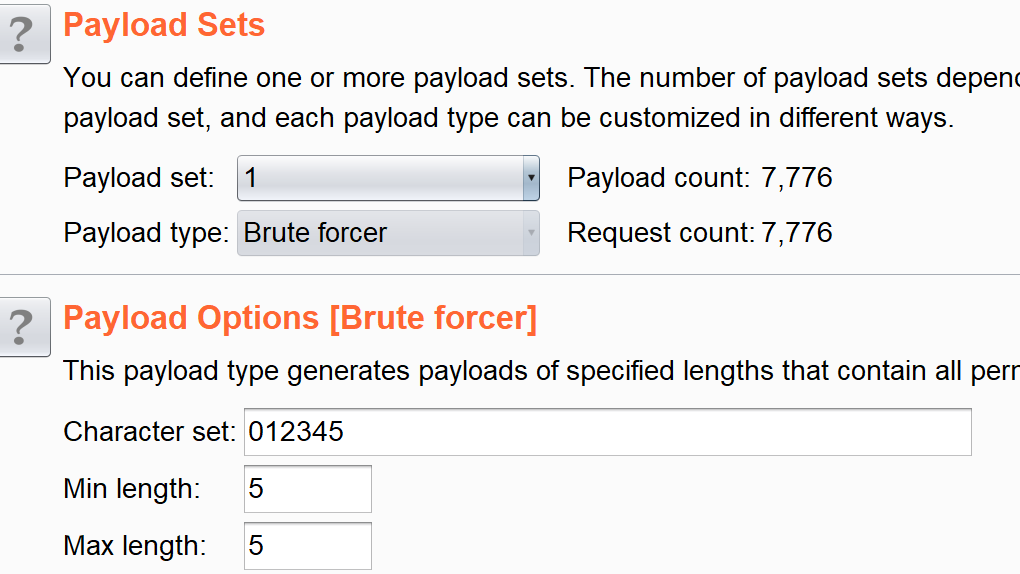This screenshot has height=574, width=1020.
Task: Click the Payload Options [Brute forcer] heading
Action: tap(300, 318)
